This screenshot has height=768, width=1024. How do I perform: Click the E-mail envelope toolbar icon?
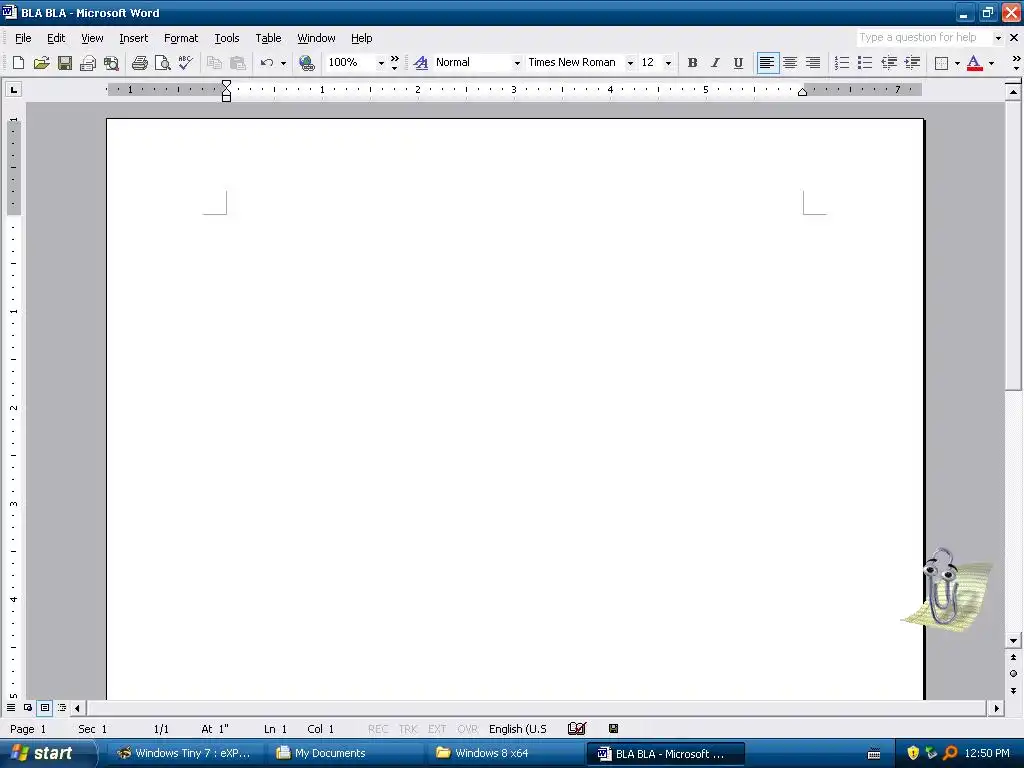point(88,63)
